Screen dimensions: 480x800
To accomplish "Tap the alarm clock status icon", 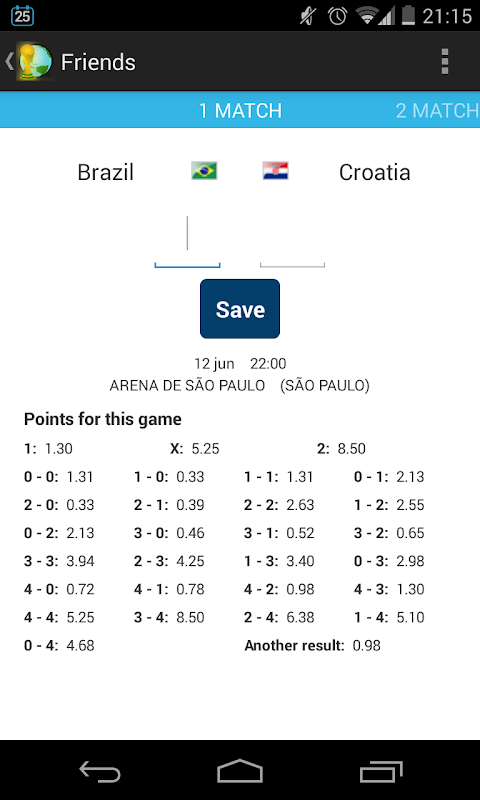I will 338,15.
